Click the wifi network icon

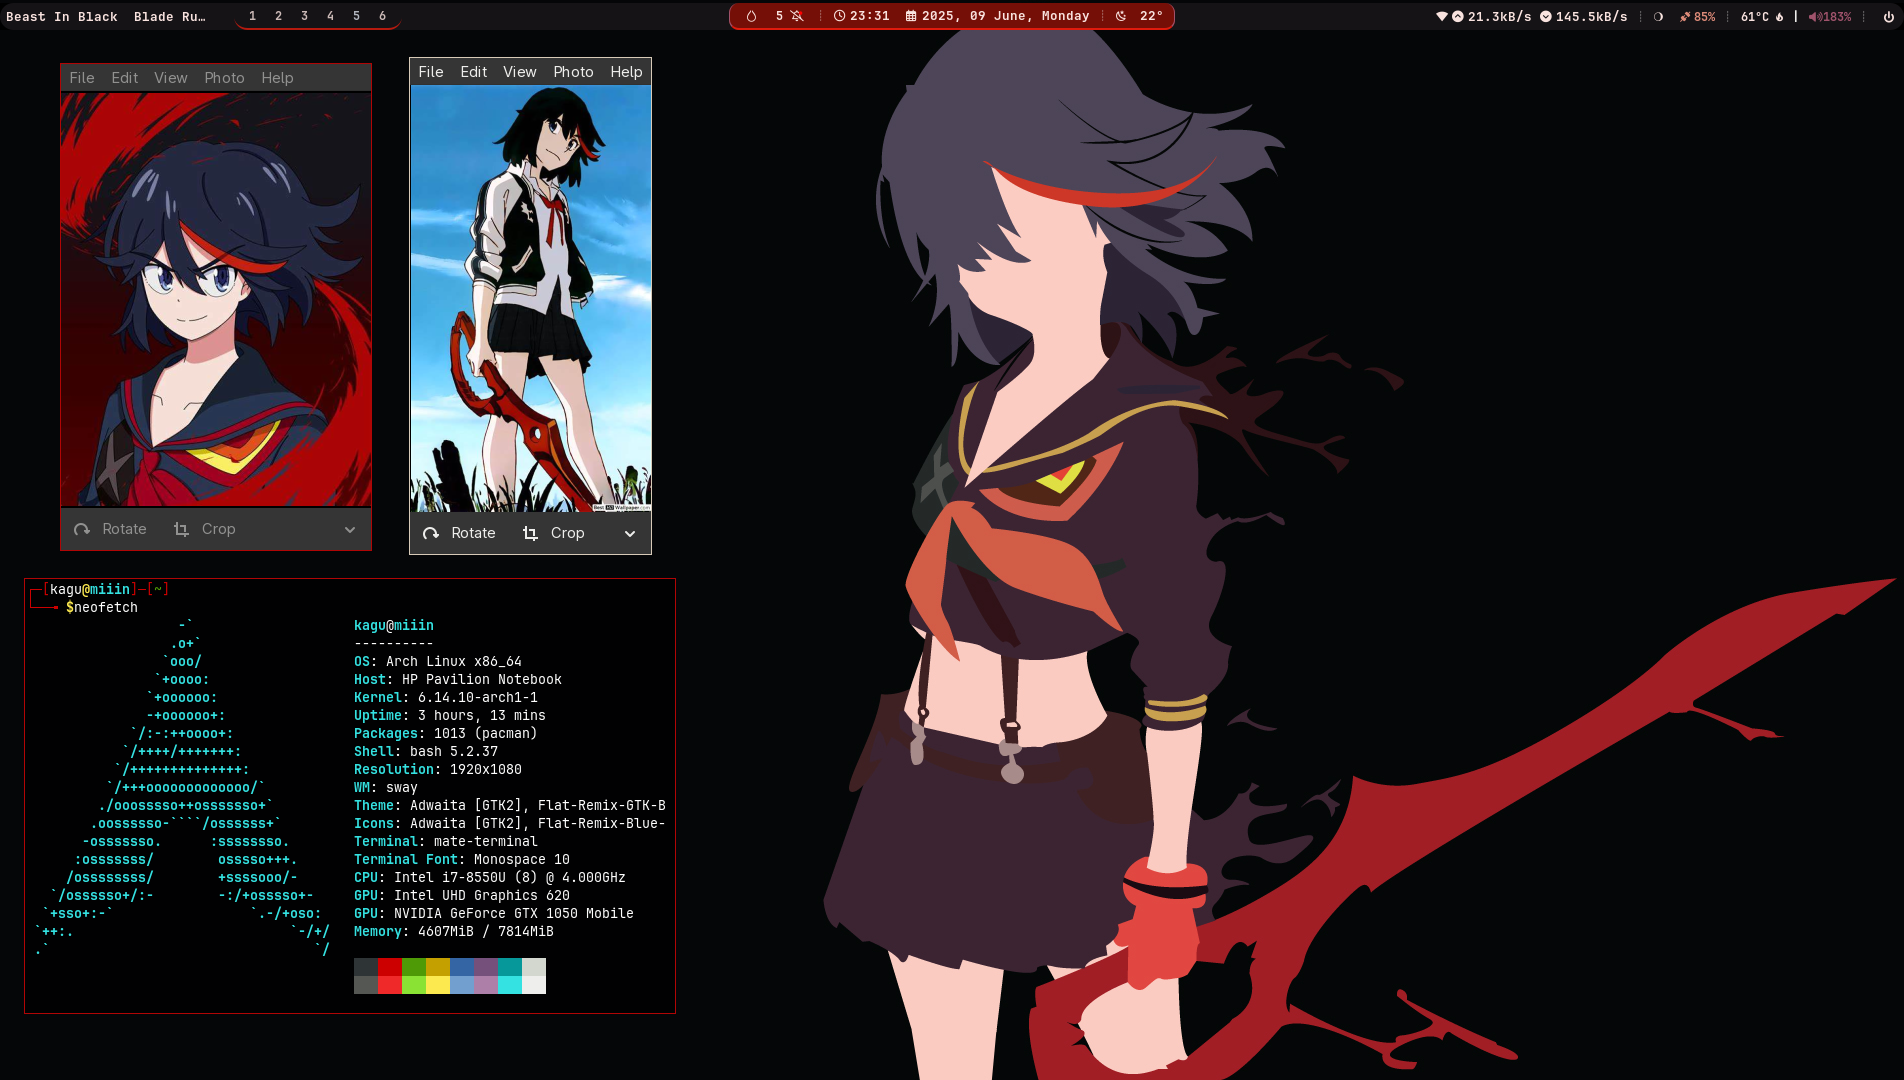tap(1442, 16)
